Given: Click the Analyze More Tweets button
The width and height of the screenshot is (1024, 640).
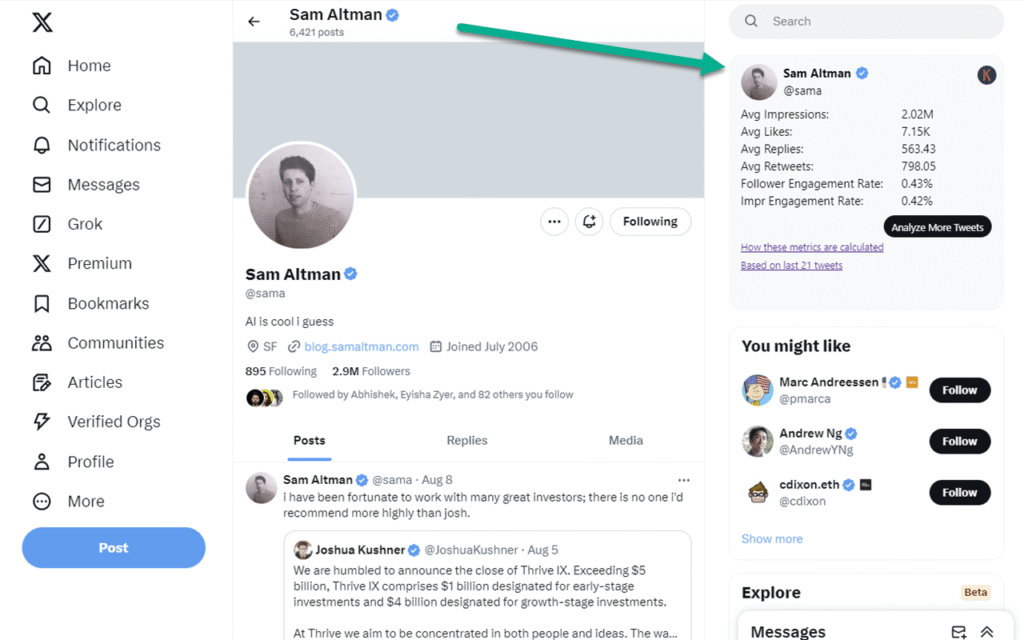Looking at the screenshot, I should [x=937, y=226].
